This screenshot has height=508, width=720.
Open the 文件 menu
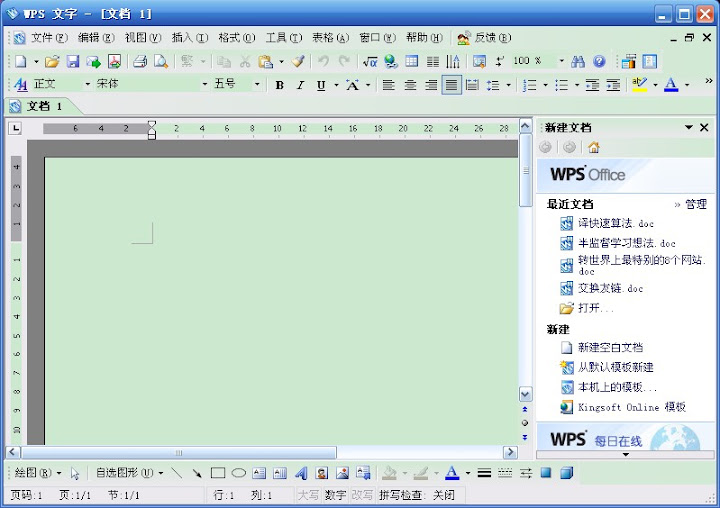49,38
